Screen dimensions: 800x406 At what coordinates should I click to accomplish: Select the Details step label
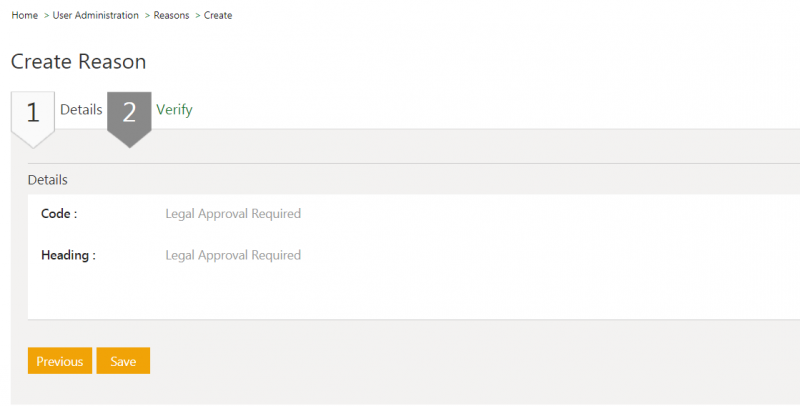click(x=81, y=110)
